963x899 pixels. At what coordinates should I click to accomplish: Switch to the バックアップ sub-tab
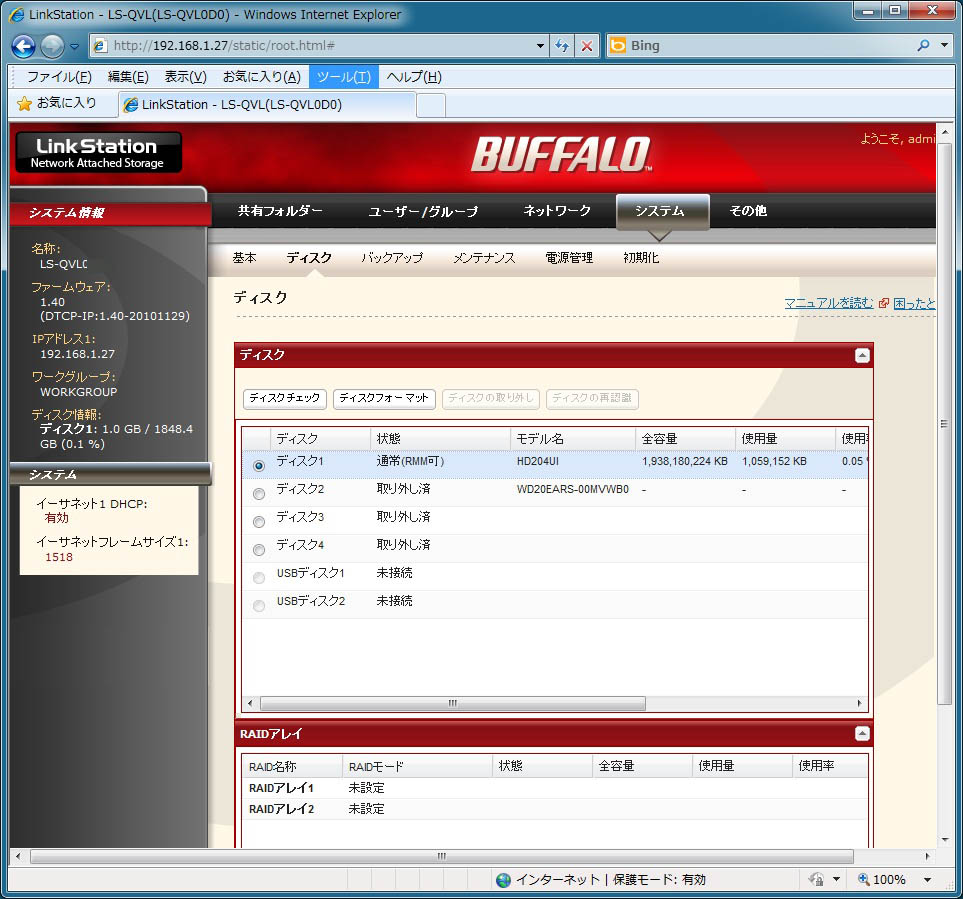[392, 258]
